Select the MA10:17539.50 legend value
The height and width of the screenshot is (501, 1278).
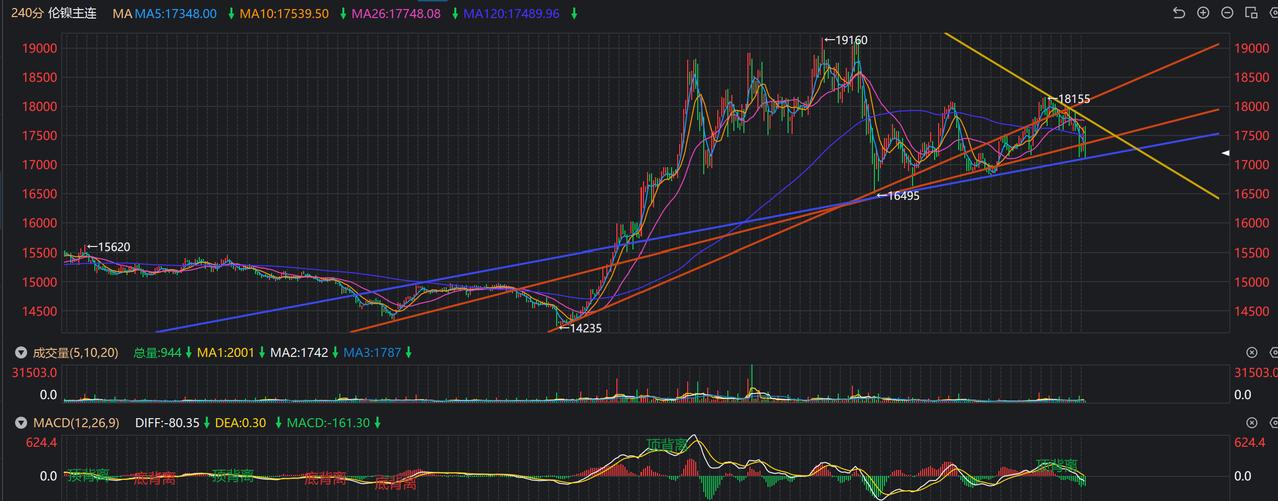coord(284,14)
